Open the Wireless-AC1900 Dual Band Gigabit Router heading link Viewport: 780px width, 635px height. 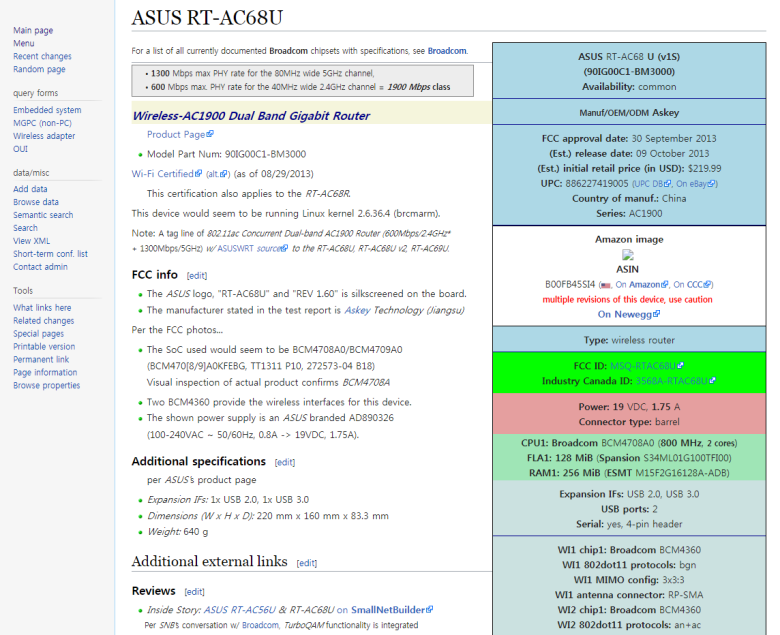(251, 116)
